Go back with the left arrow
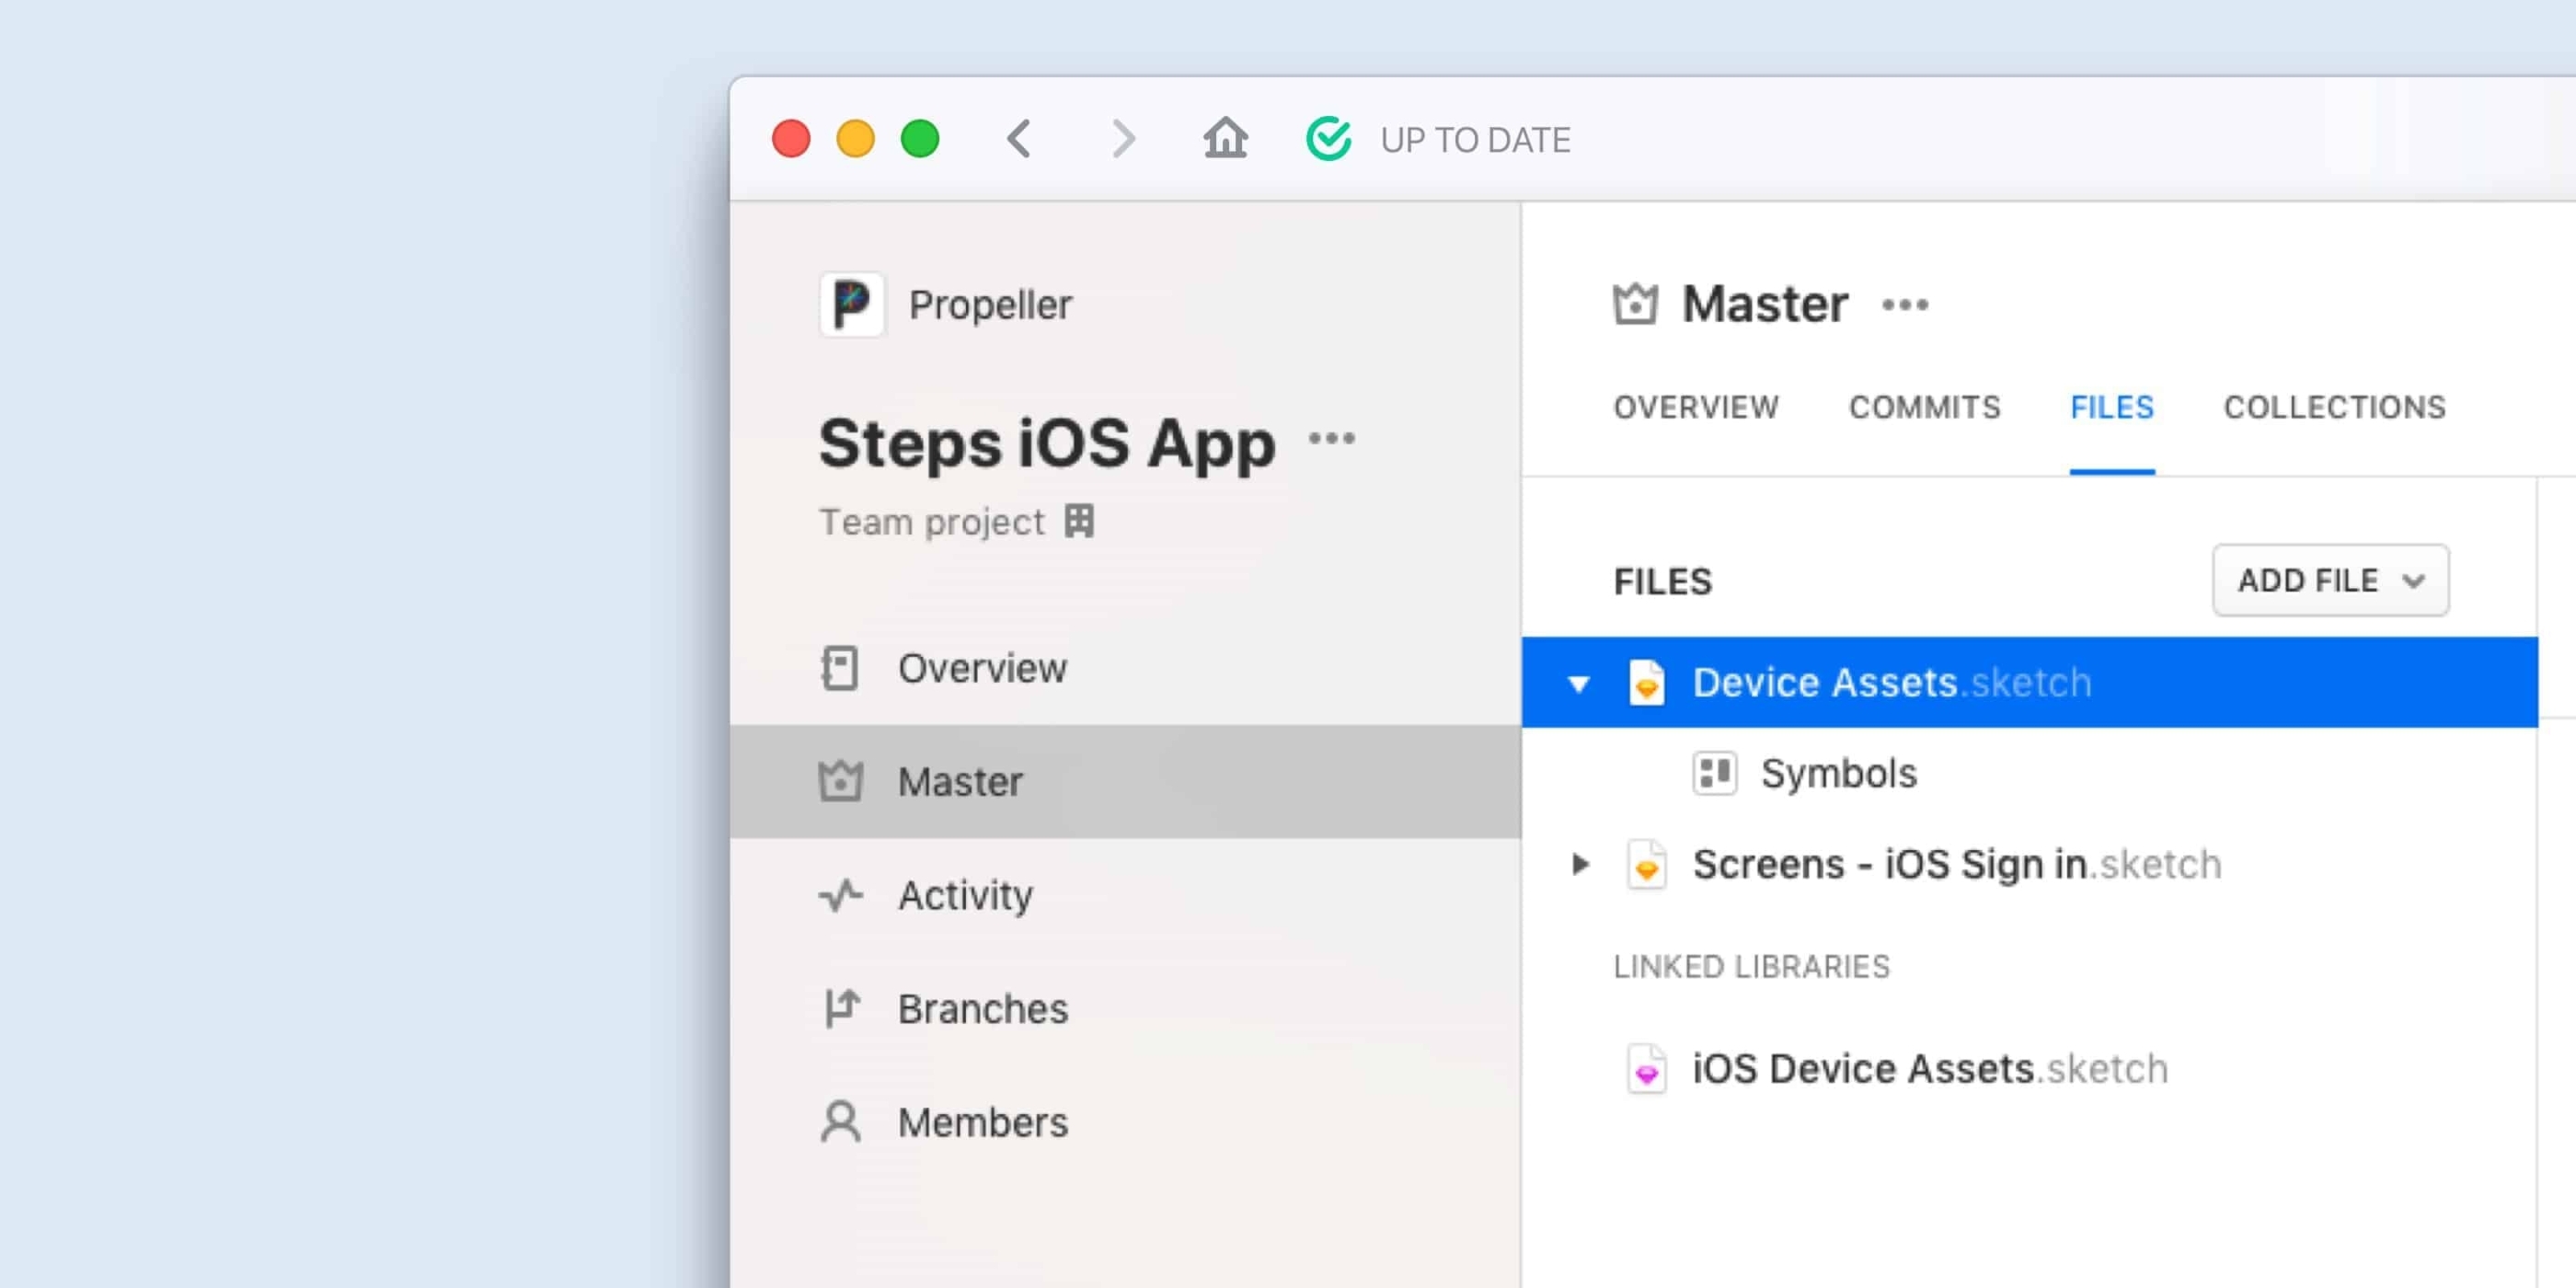The height and width of the screenshot is (1288, 2576). [x=1019, y=139]
